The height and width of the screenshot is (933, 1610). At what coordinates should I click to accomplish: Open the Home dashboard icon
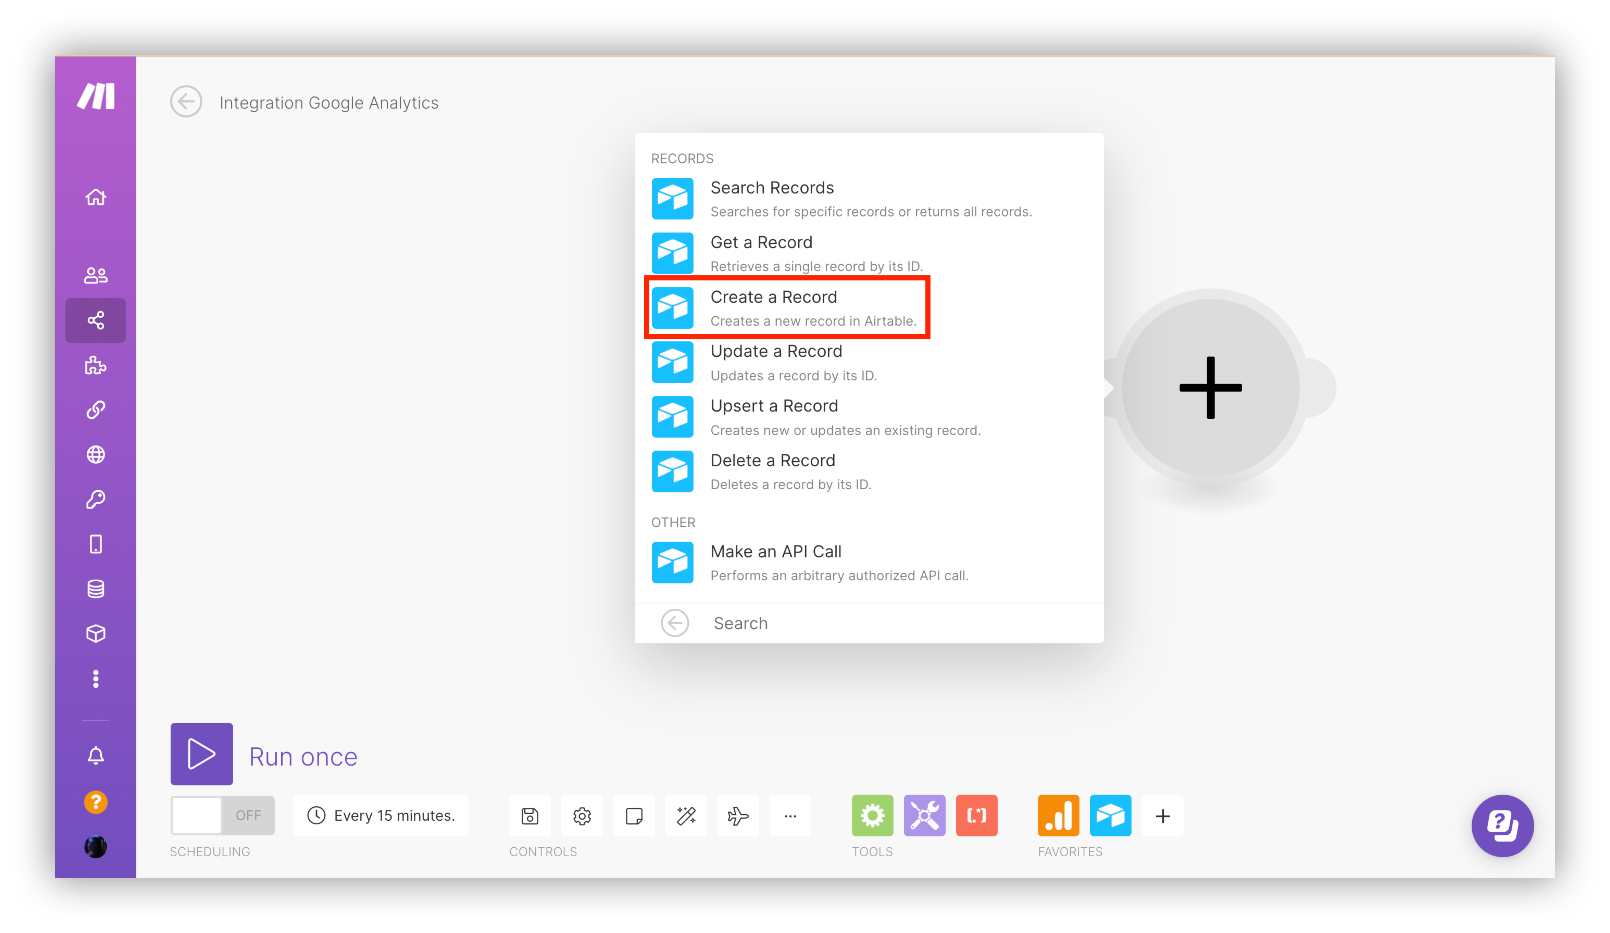(96, 197)
